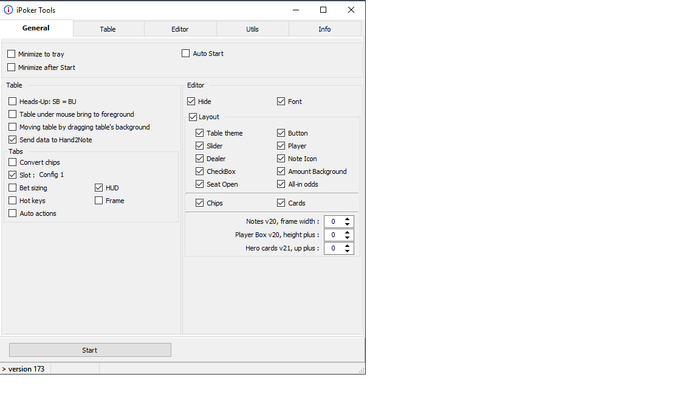The width and height of the screenshot is (700, 394).
Task: Check the Frame checkbox
Action: coord(99,200)
